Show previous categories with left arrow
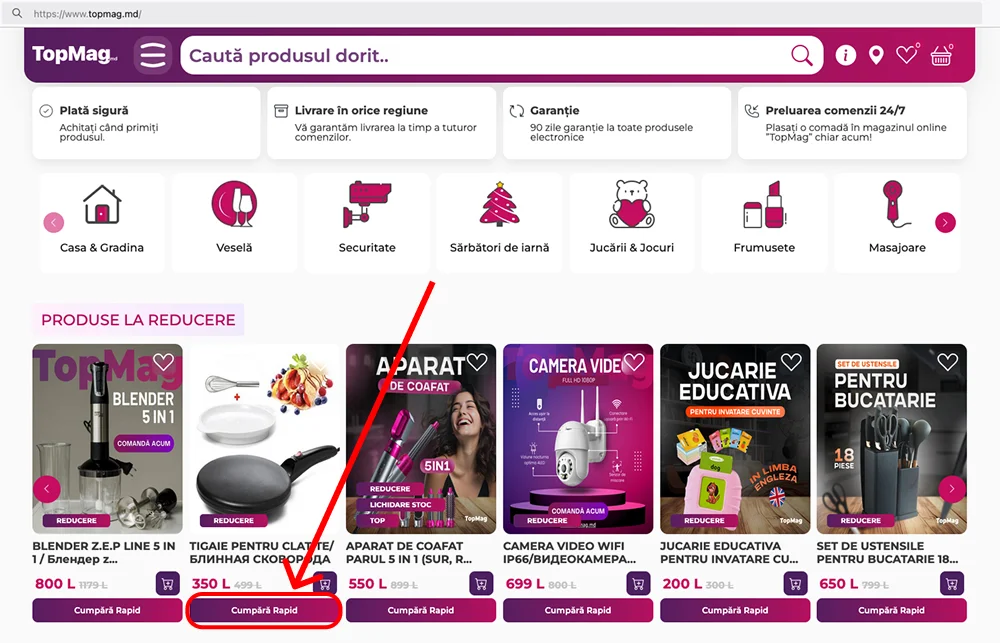This screenshot has width=1000, height=643. pyautogui.click(x=54, y=223)
